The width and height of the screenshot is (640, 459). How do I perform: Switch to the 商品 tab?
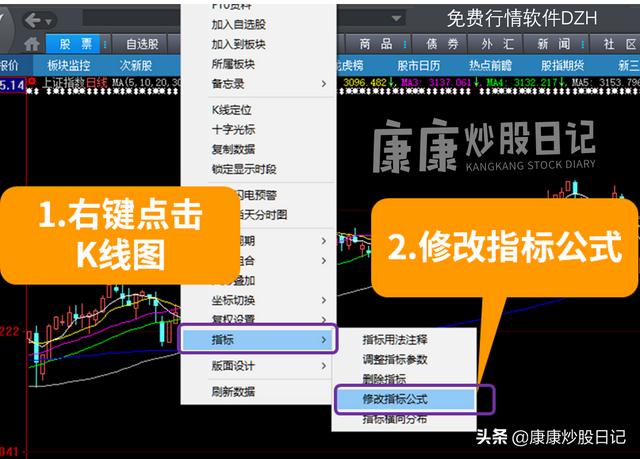(376, 44)
